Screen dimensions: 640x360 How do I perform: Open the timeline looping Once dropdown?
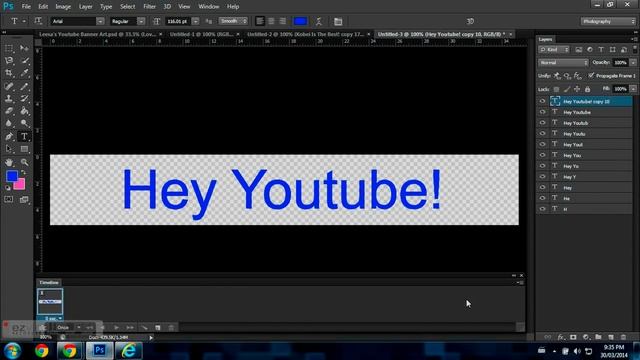[68, 327]
